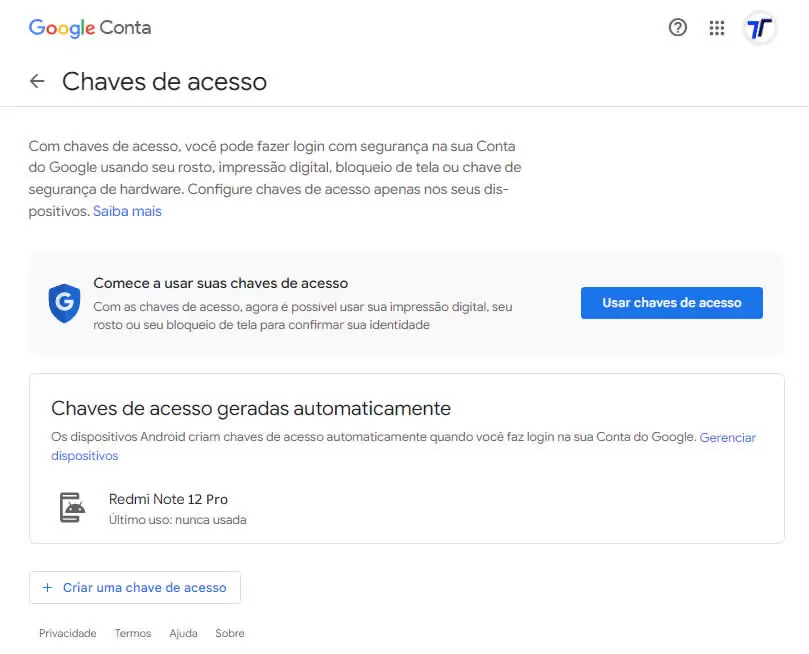Image resolution: width=809 pixels, height=654 pixels.
Task: Click the back arrow next to 'Chaves de acesso'
Action: click(36, 81)
